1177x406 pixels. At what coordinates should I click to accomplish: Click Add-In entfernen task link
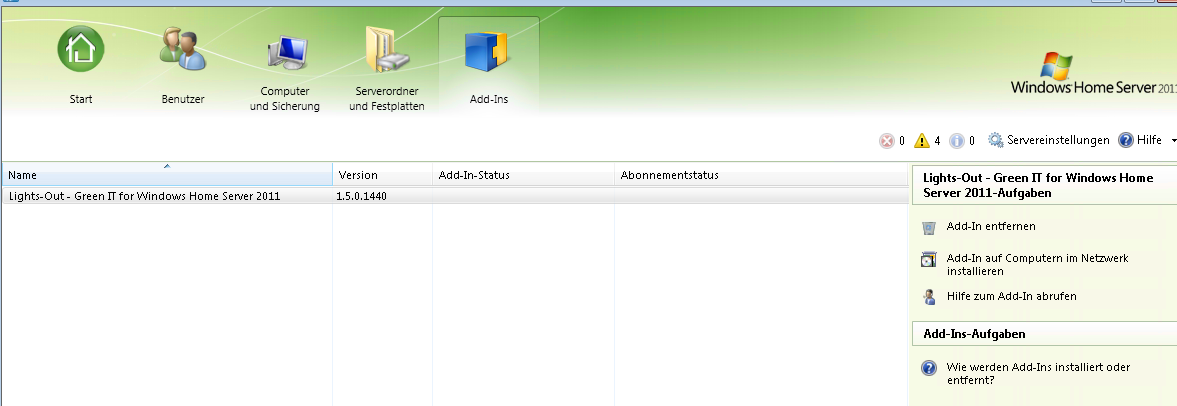point(991,226)
